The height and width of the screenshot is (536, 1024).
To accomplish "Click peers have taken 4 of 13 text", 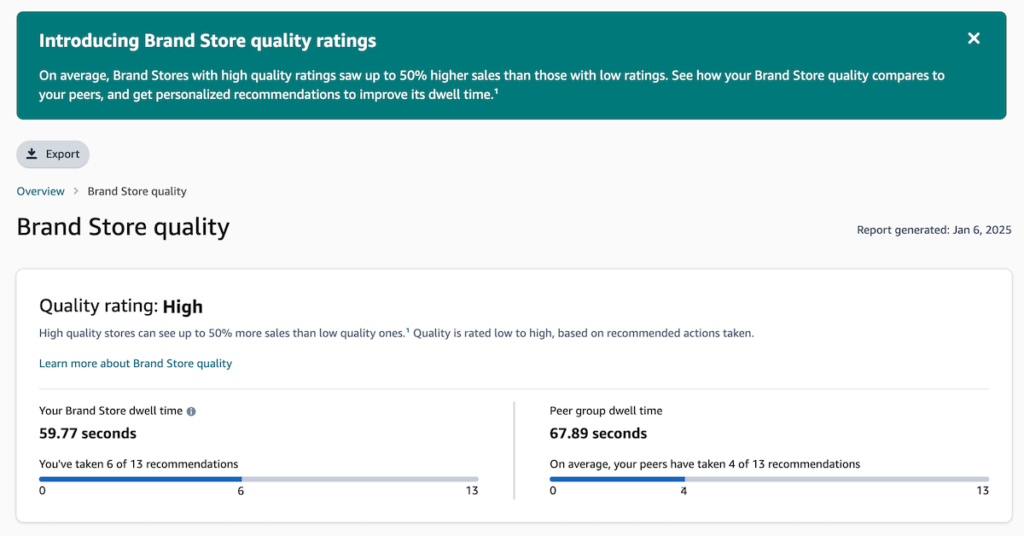I will tap(705, 464).
